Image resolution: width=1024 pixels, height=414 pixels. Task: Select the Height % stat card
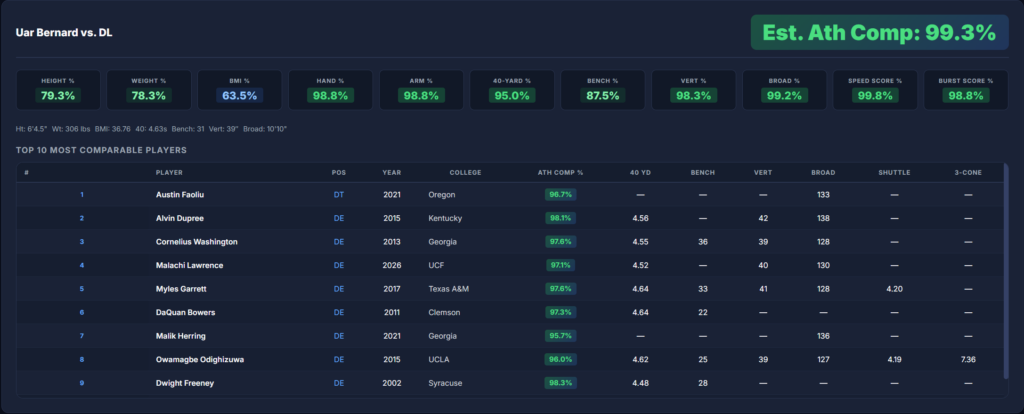pyautogui.click(x=57, y=89)
